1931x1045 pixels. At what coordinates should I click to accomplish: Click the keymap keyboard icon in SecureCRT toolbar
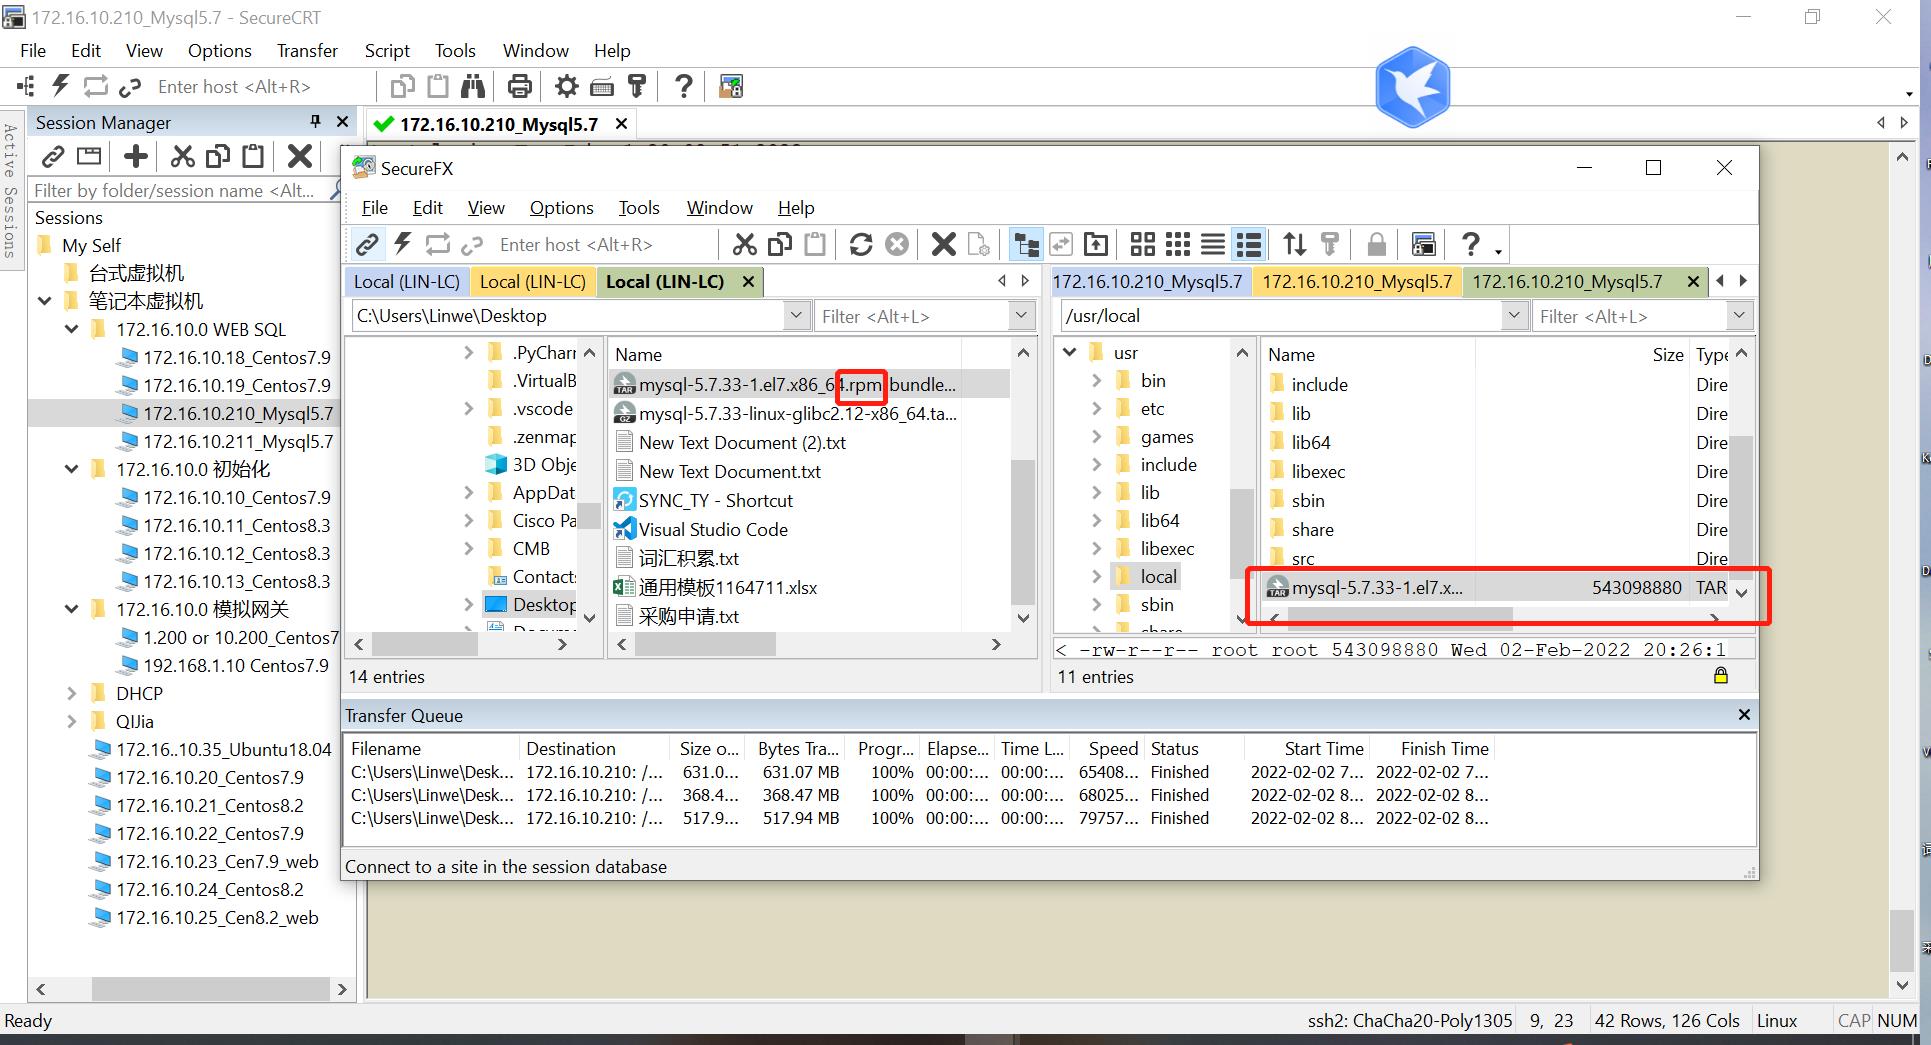pos(602,86)
